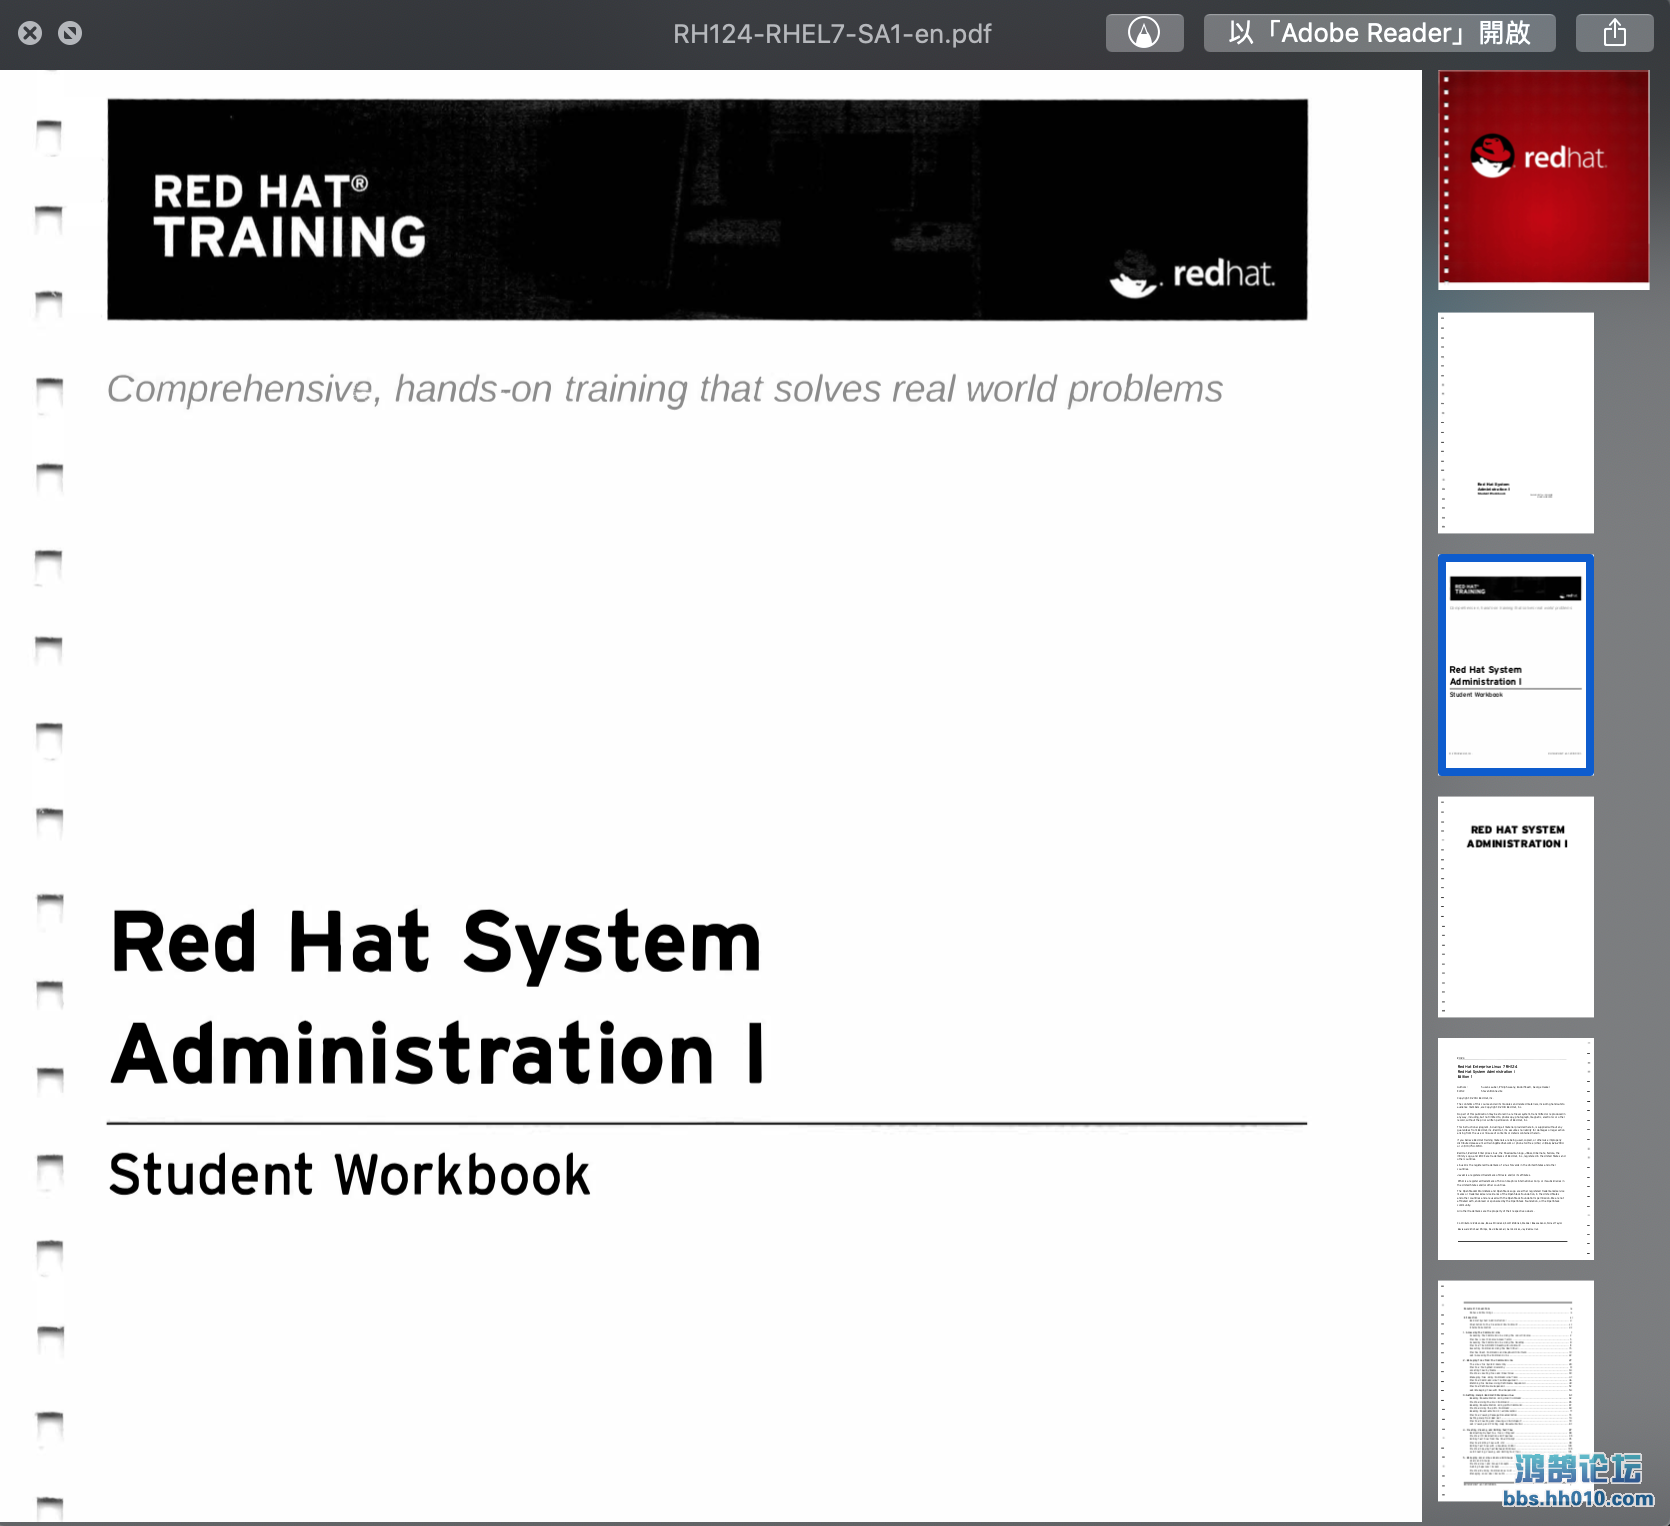This screenshot has width=1670, height=1526.
Task: Click the 'Student Workbook' subtitle text
Action: [x=349, y=1174]
